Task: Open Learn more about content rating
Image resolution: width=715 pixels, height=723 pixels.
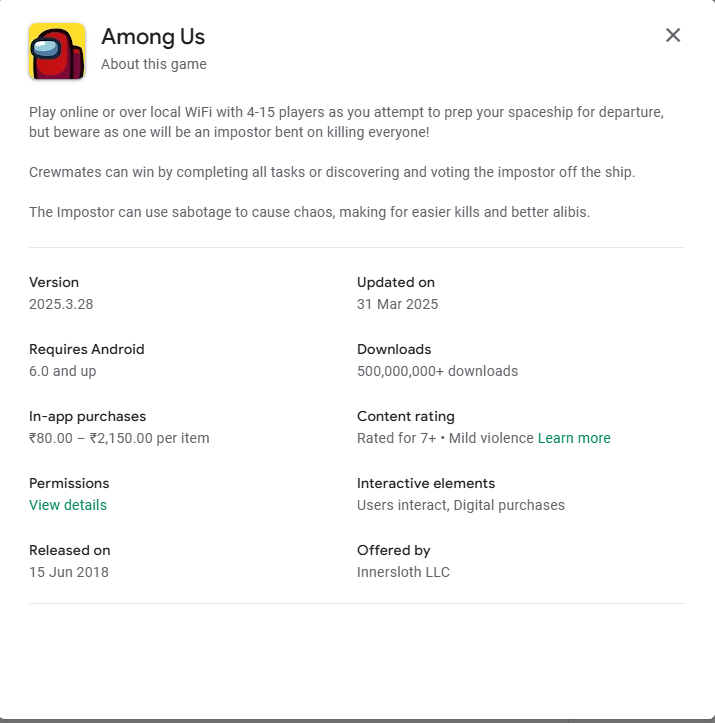Action: point(574,438)
